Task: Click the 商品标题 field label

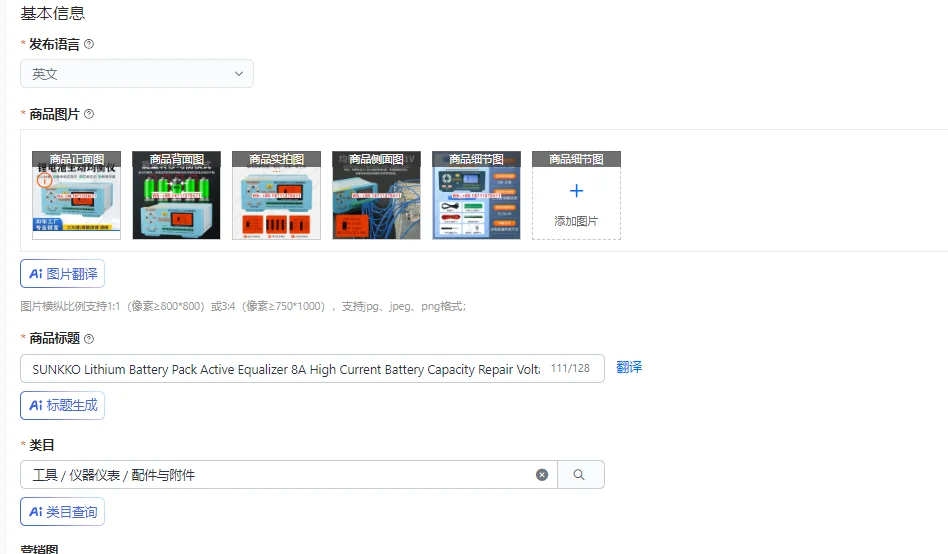Action: coord(54,339)
